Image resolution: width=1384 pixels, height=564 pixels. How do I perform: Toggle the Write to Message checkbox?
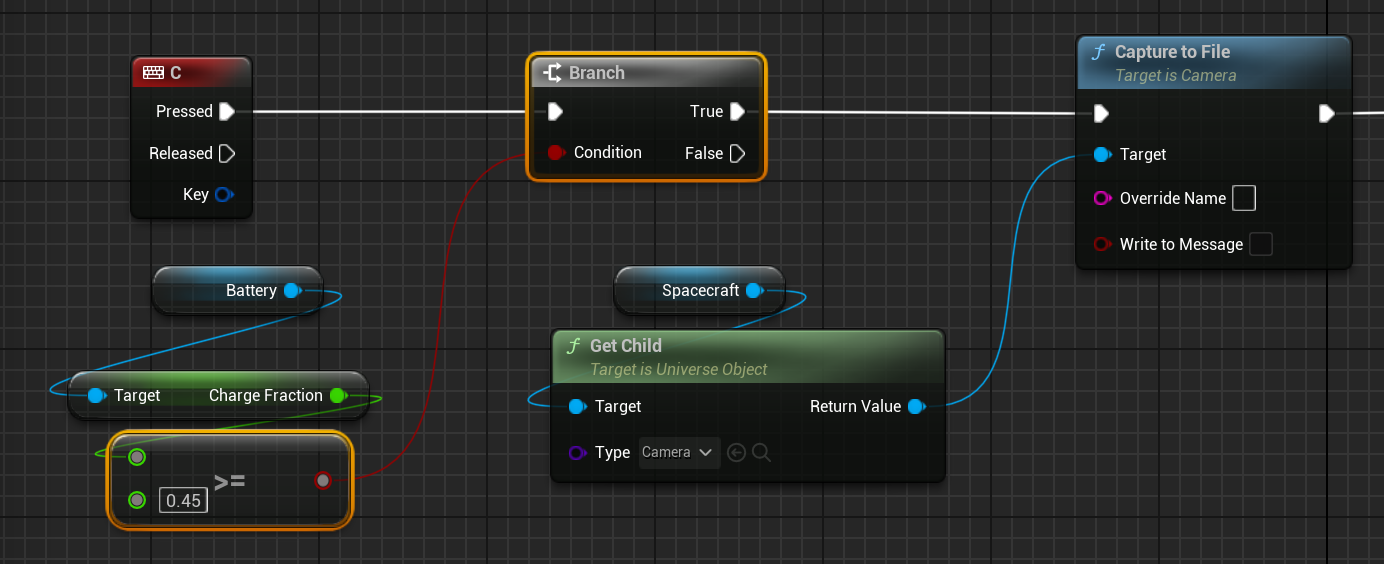(x=1261, y=244)
